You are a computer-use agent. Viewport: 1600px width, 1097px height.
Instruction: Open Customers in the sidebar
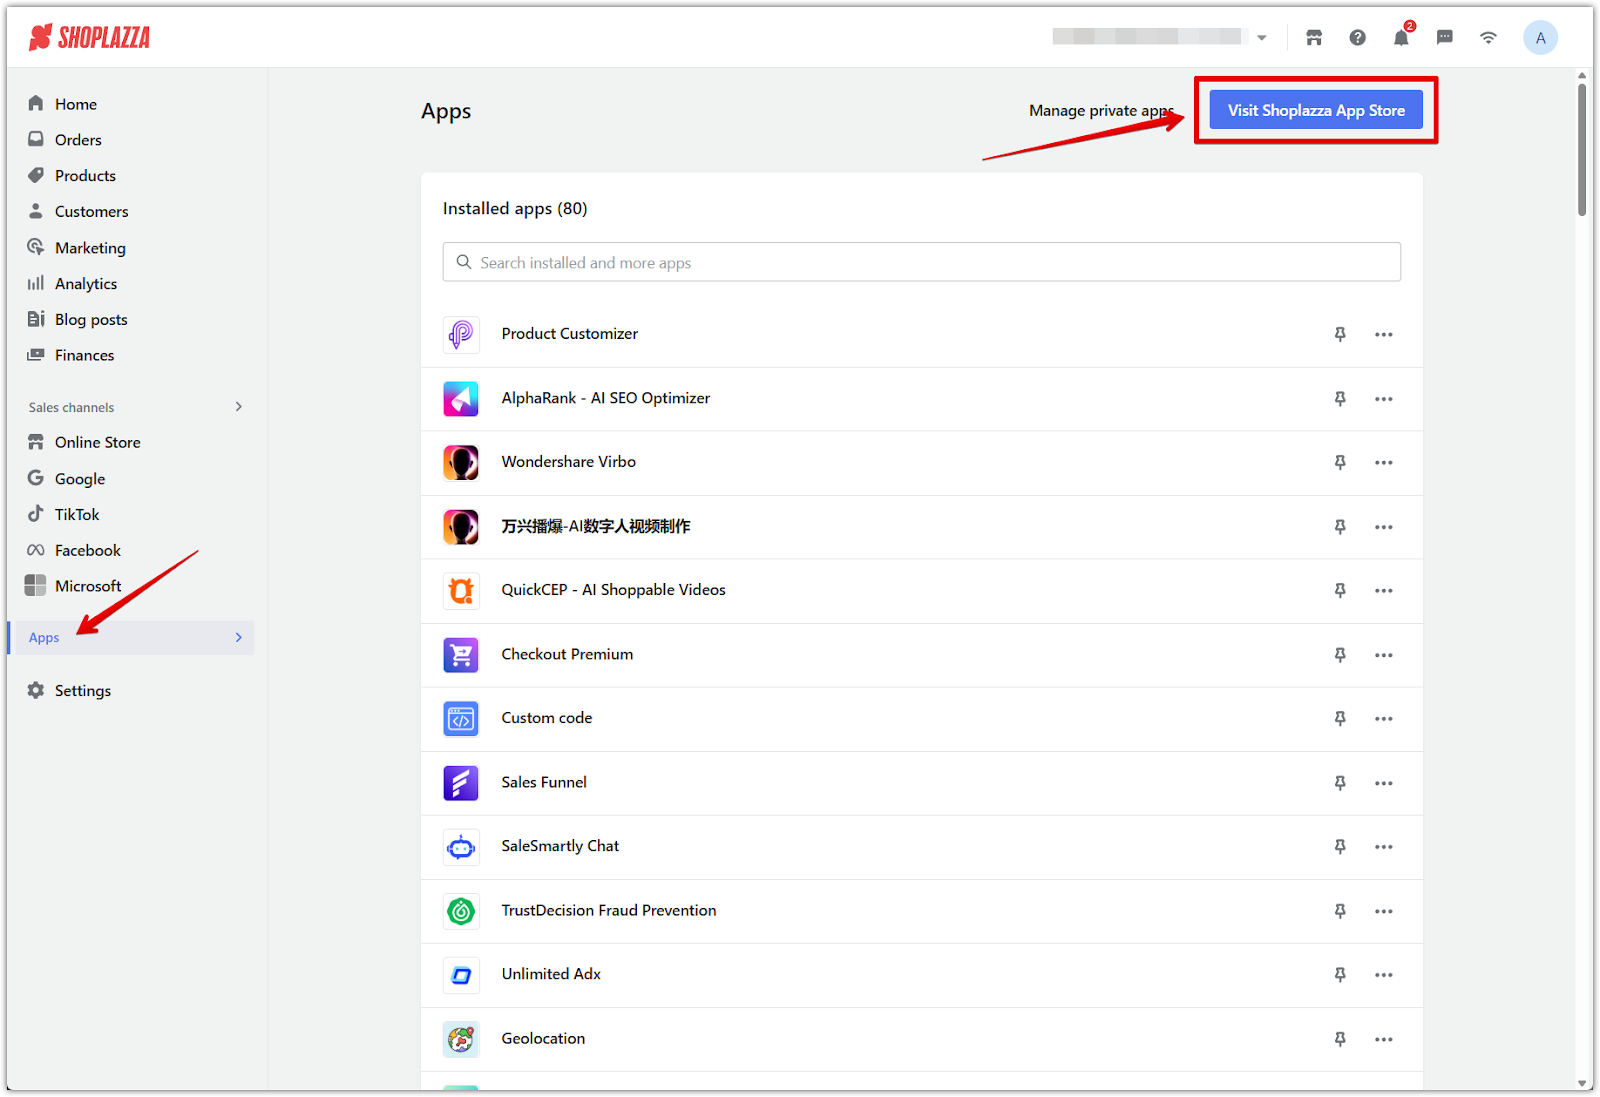(91, 212)
